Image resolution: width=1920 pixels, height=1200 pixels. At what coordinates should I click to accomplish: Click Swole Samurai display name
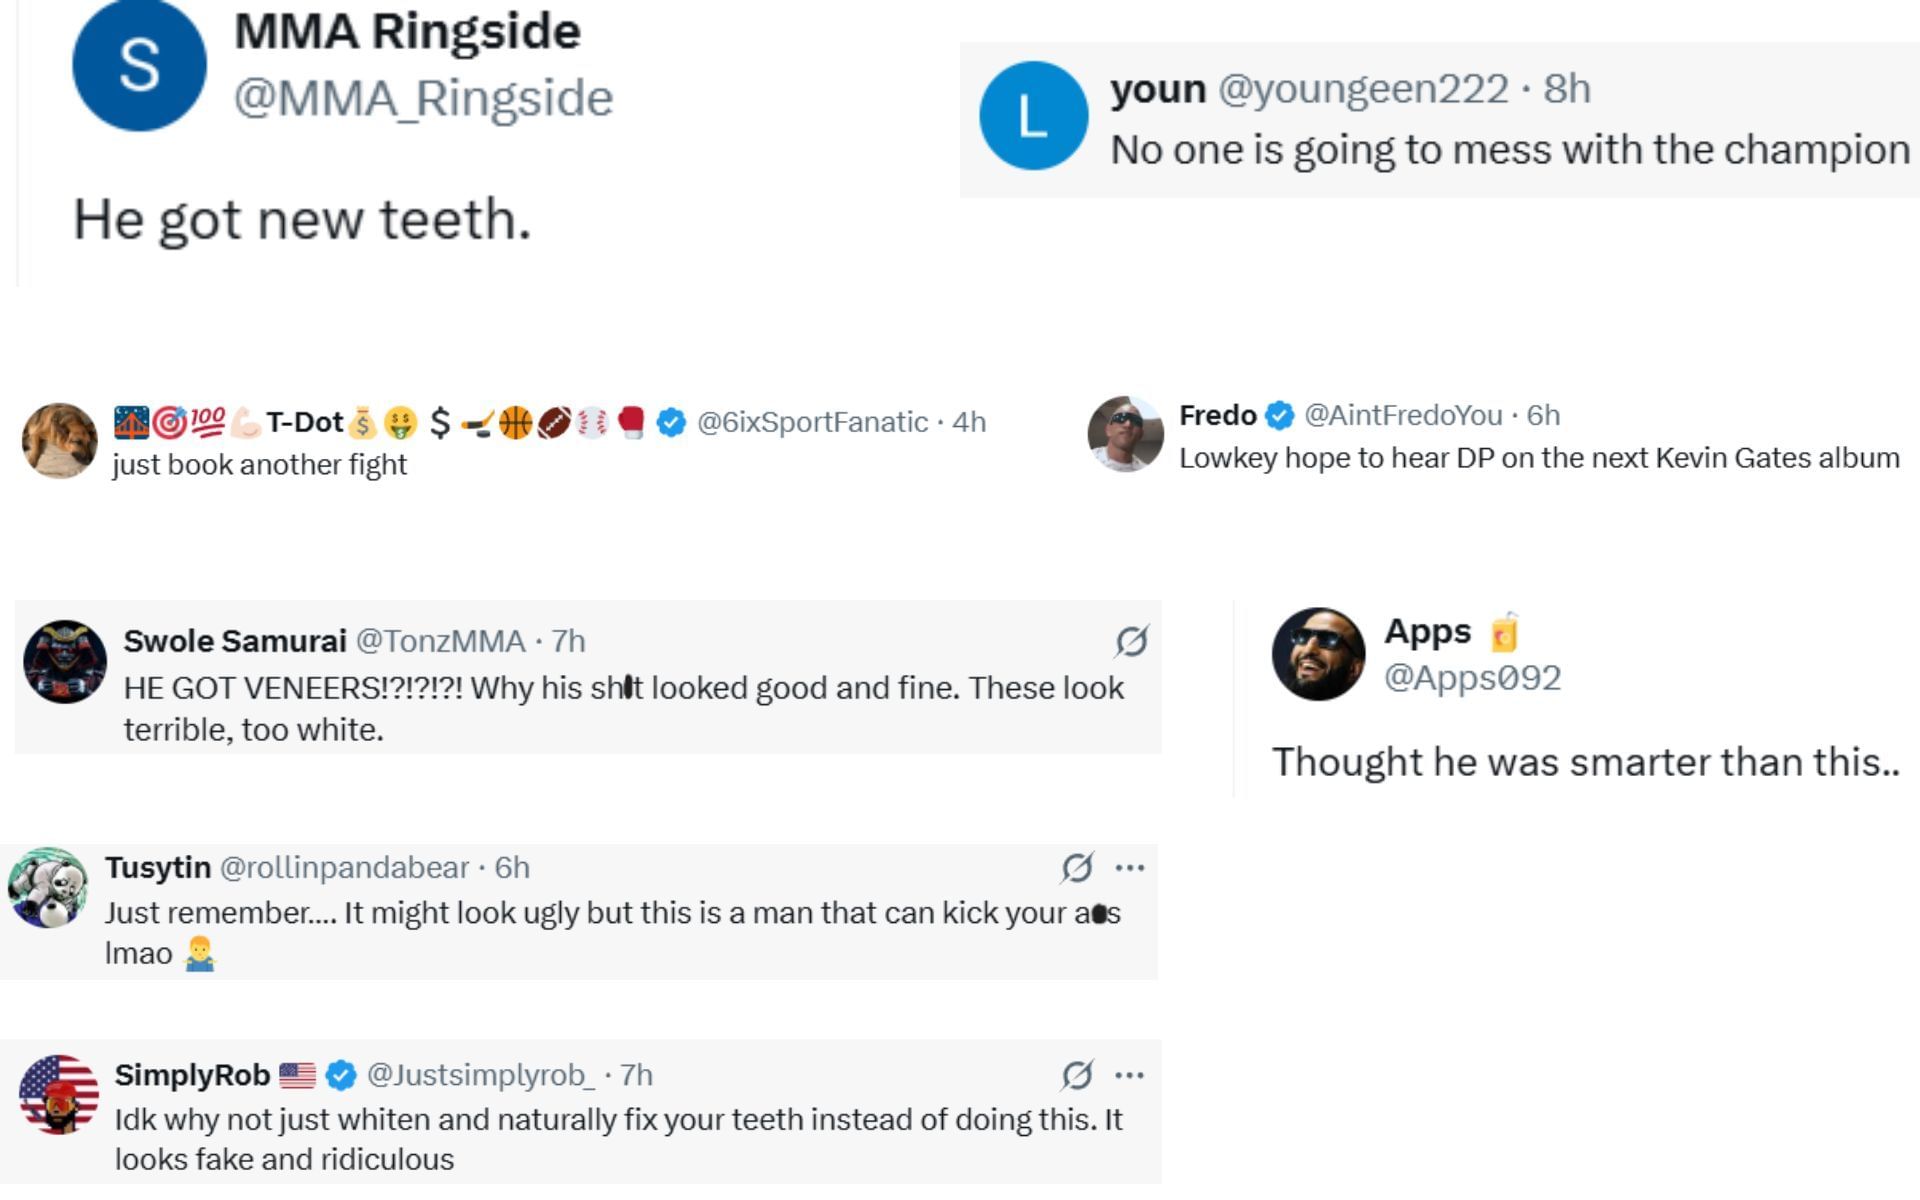pyautogui.click(x=235, y=641)
